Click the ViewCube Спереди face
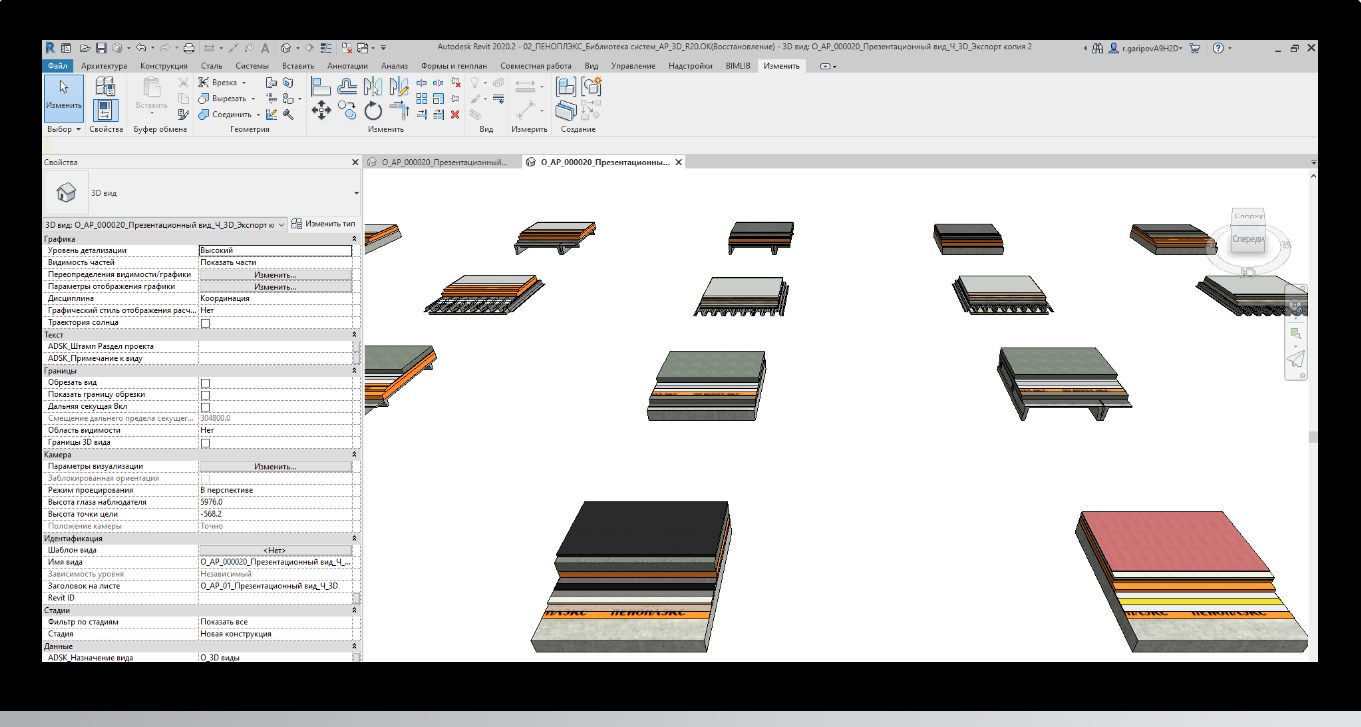 pyautogui.click(x=1248, y=240)
